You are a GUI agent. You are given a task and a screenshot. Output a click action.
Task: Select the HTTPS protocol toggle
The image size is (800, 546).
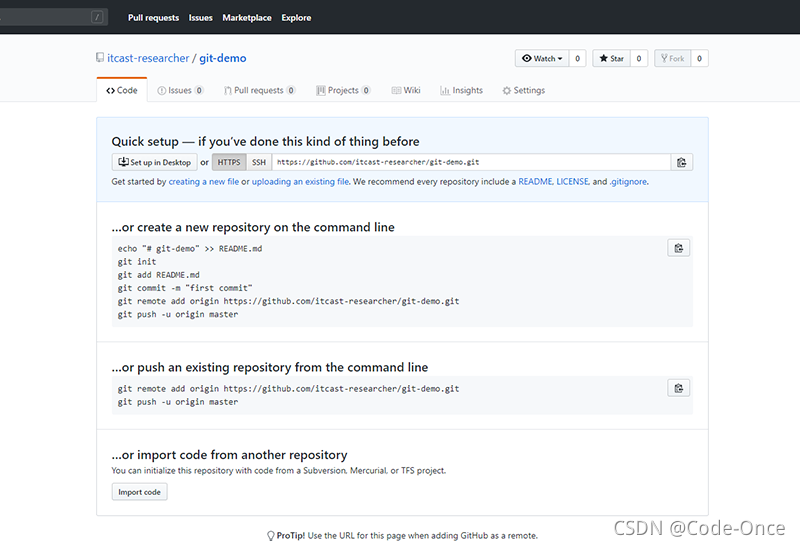pyautogui.click(x=229, y=162)
